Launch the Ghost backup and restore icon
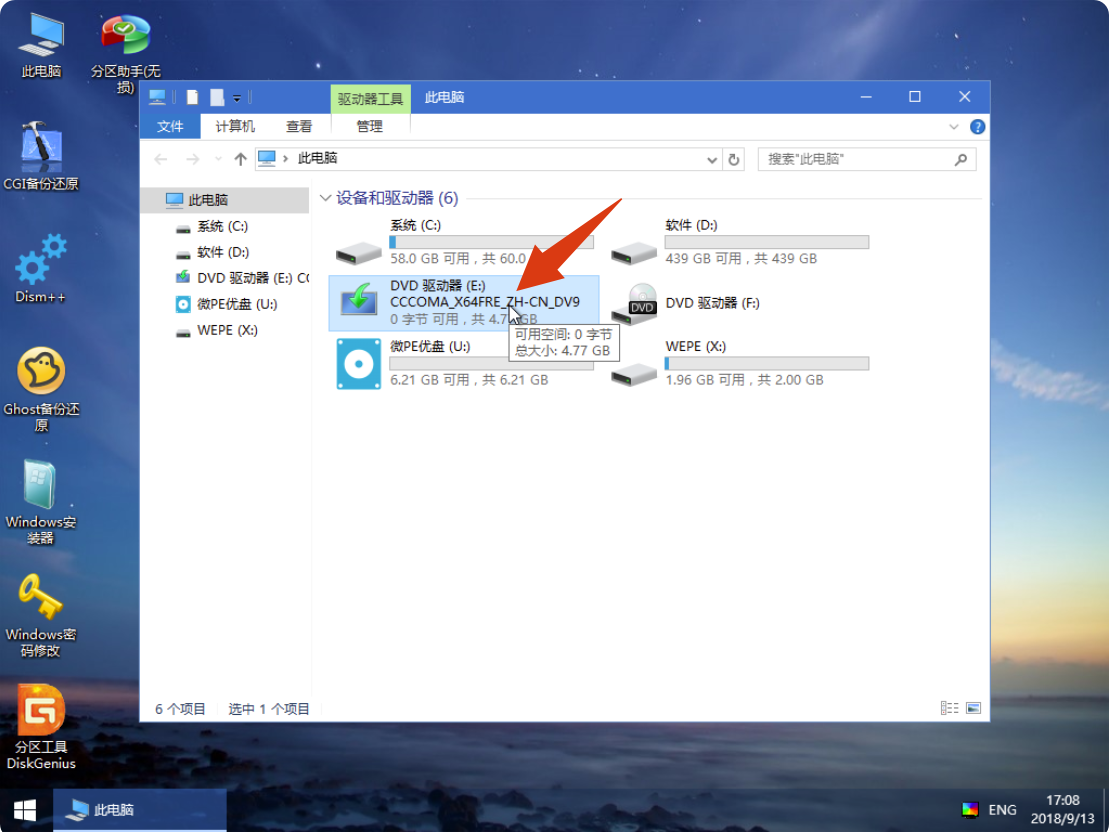1109x839 pixels. coord(41,374)
